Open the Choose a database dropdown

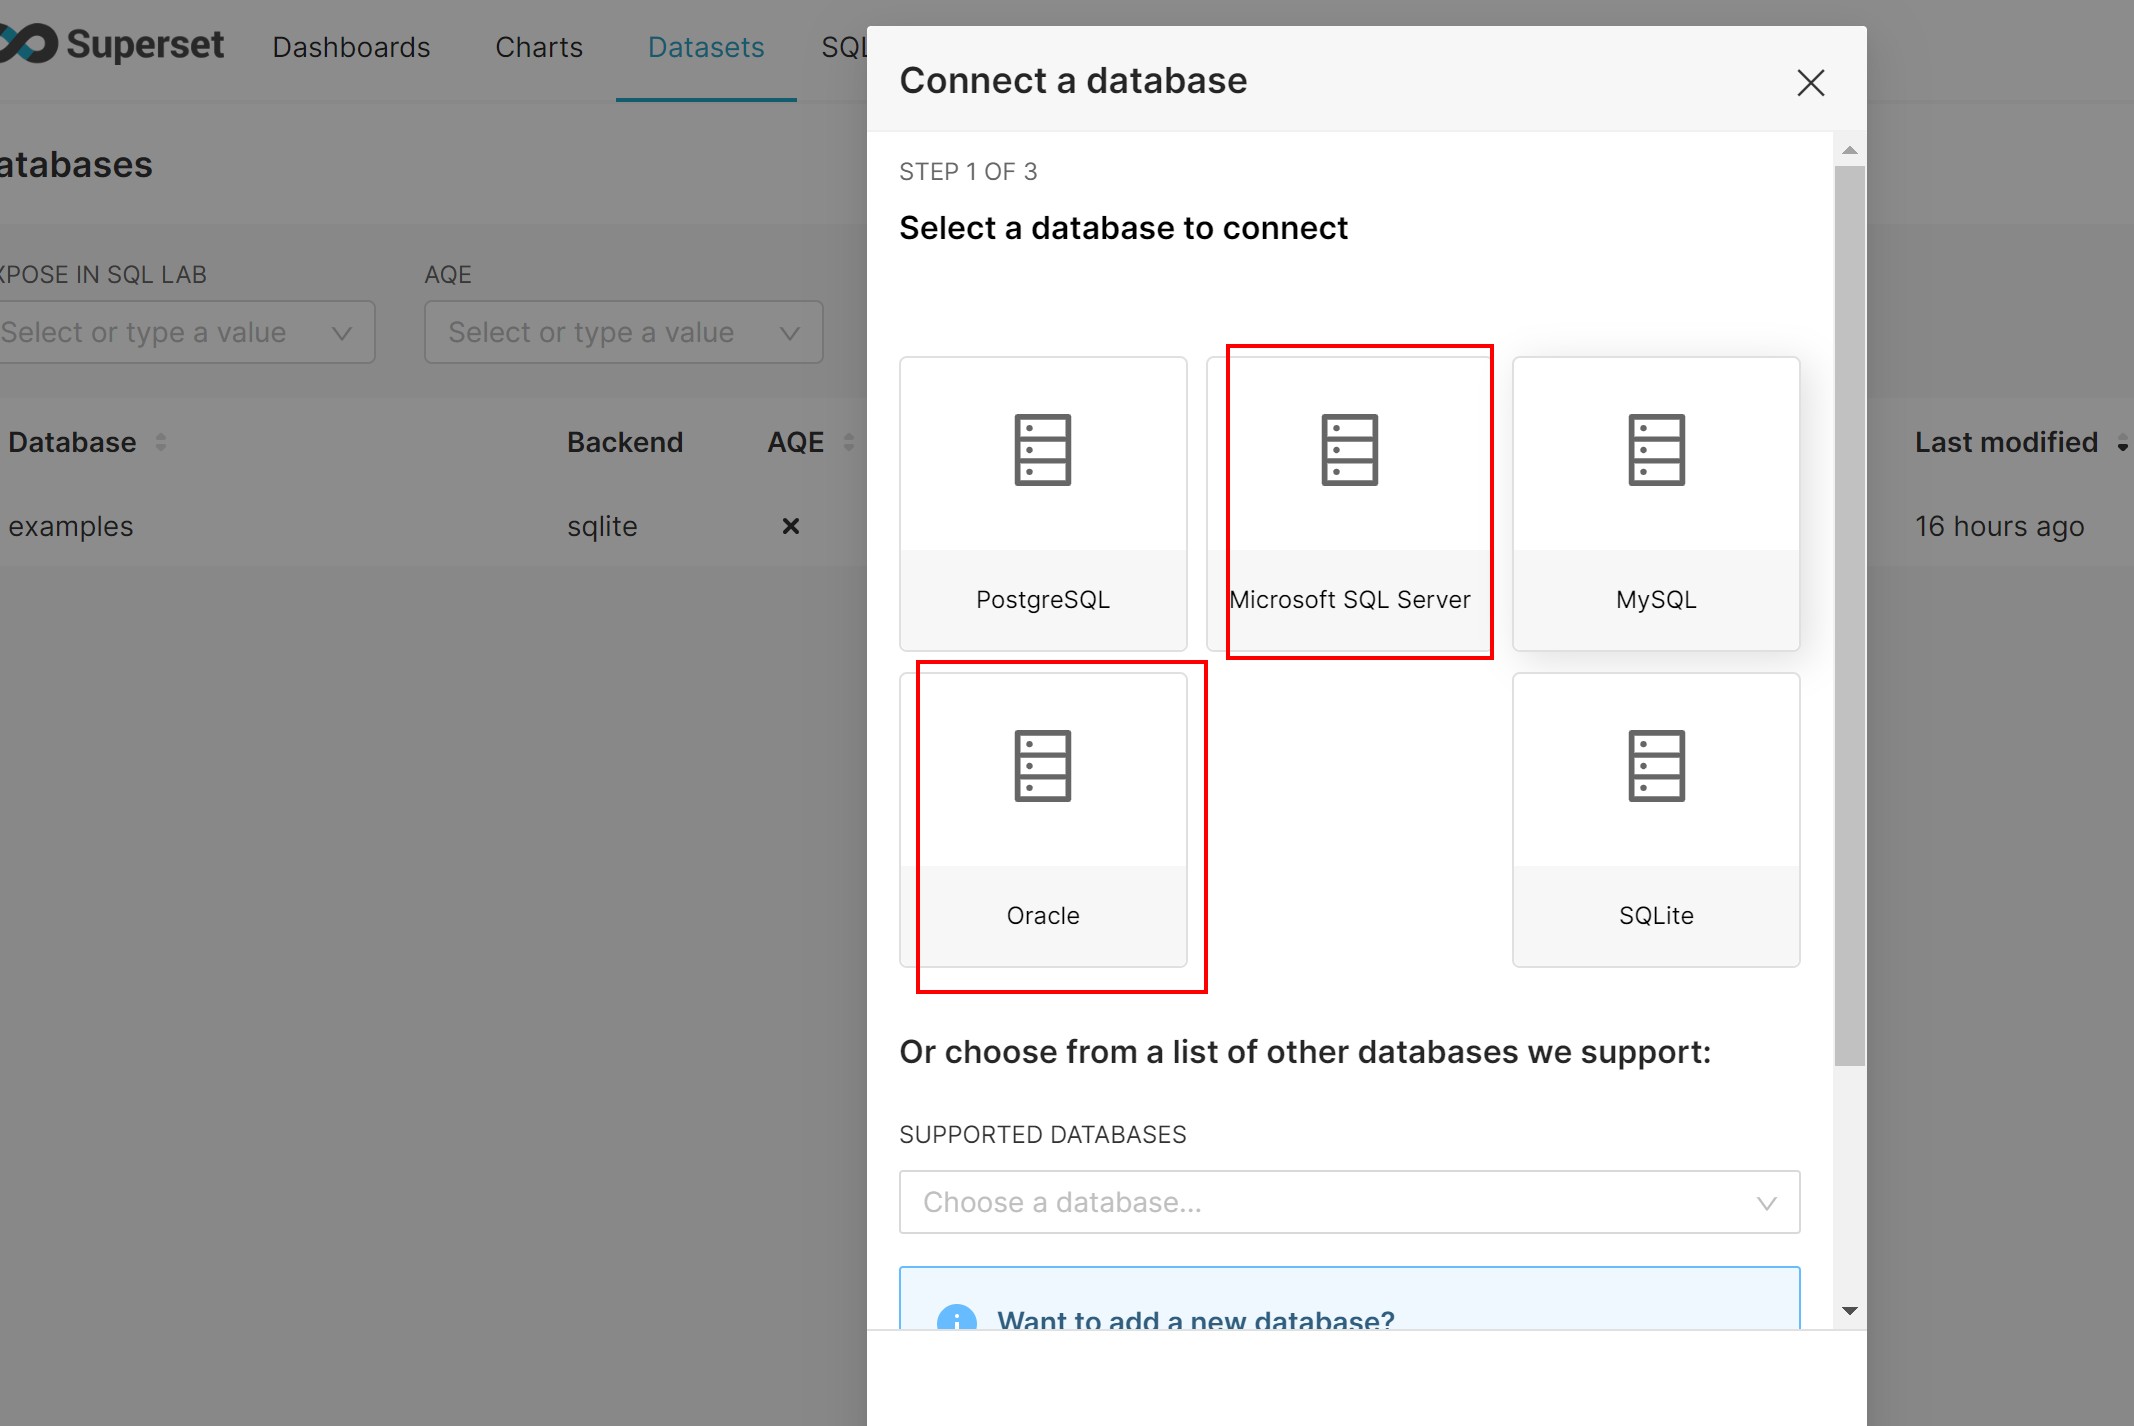(1349, 1202)
